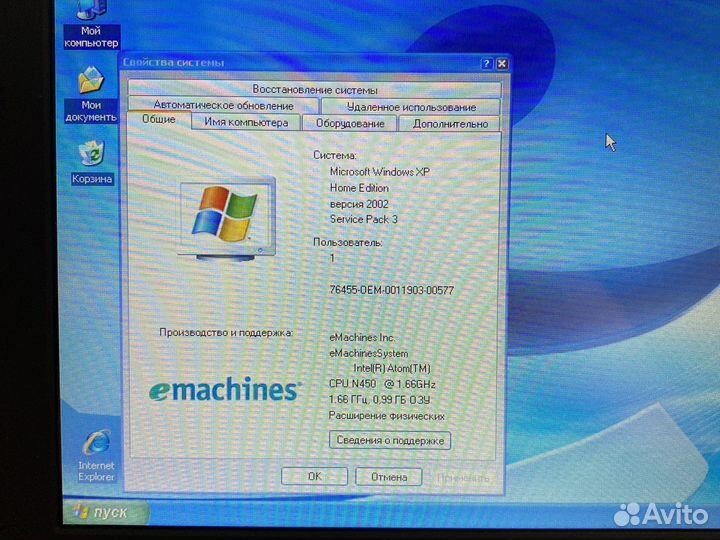Image resolution: width=720 pixels, height=540 pixels.
Task: Click the Home Edition text
Action: pos(359,188)
